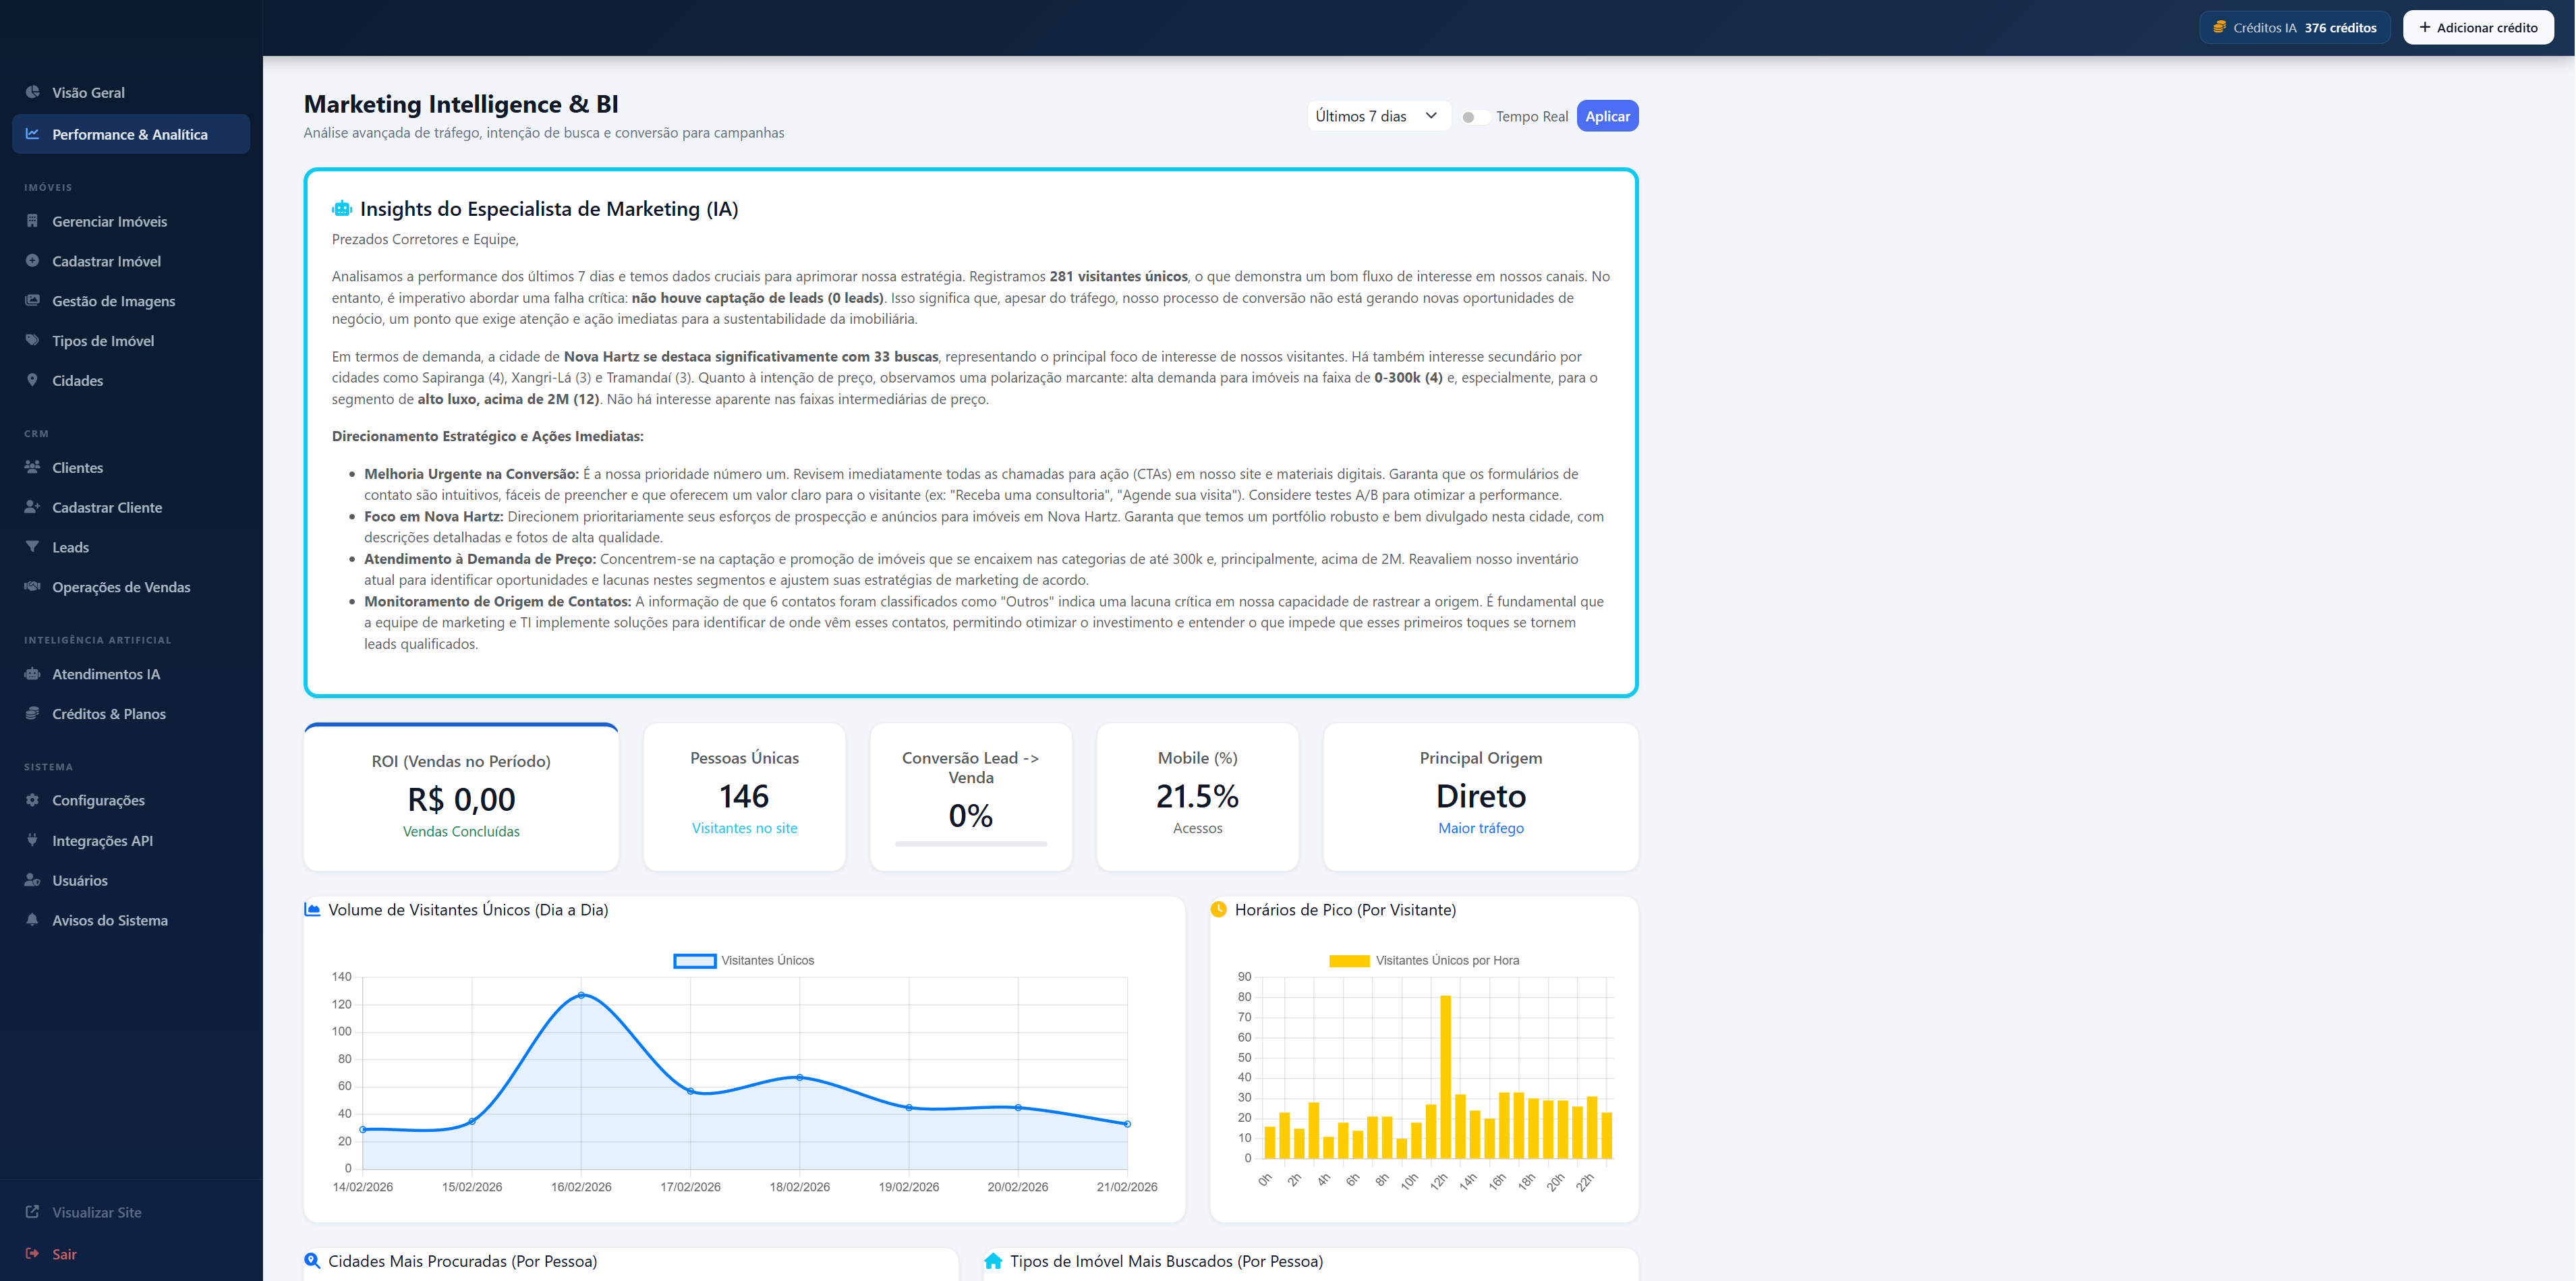
Task: Click the Integrações API plug icon
Action: 33,840
